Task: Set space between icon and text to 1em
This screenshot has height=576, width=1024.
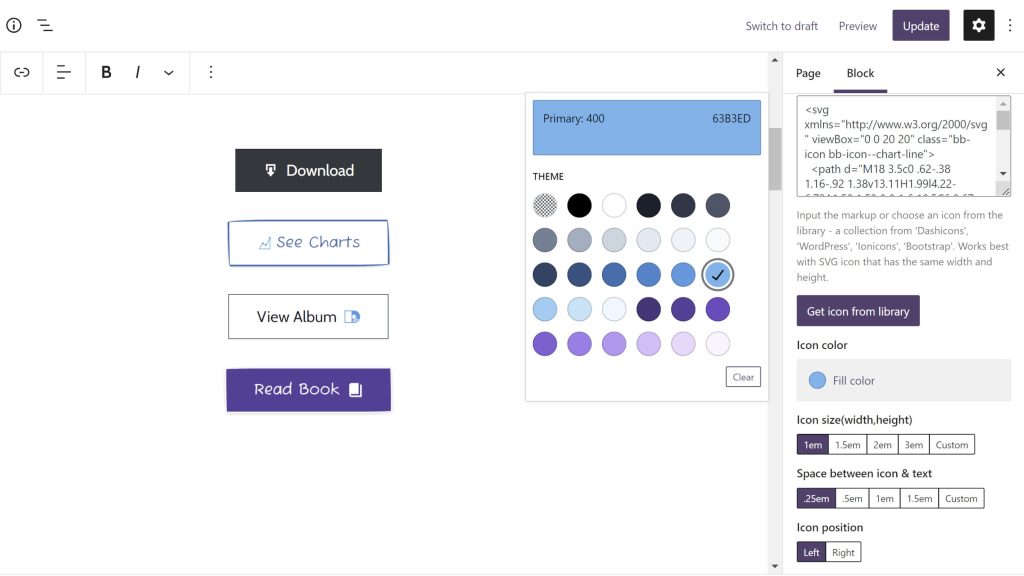Action: (x=884, y=497)
